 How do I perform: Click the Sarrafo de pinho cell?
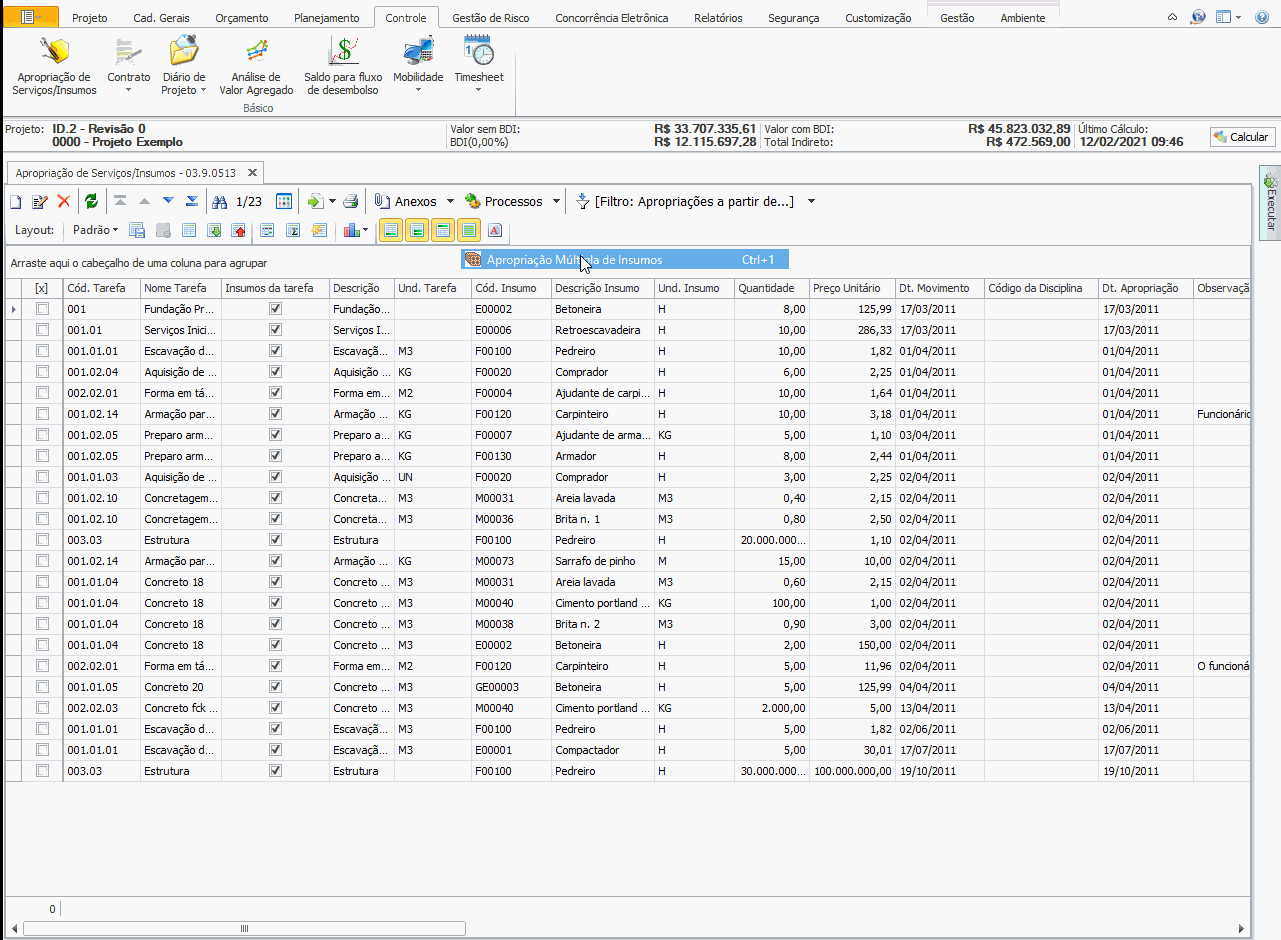click(x=602, y=562)
